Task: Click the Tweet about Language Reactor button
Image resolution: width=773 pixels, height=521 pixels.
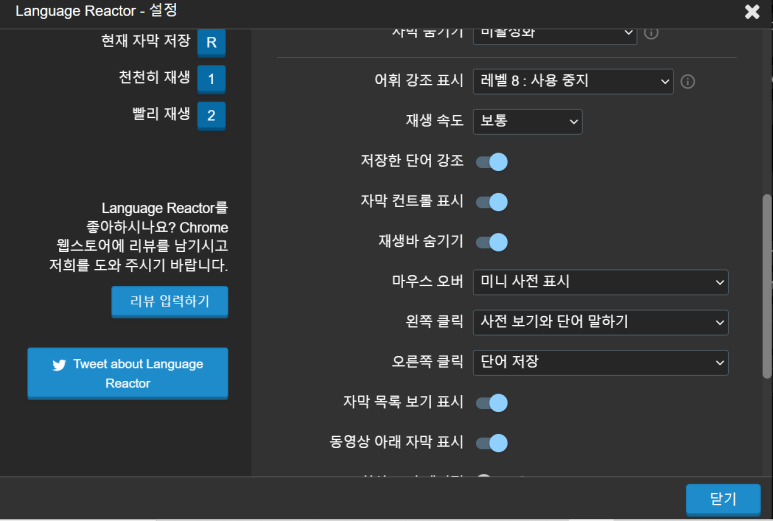Action: click(128, 373)
